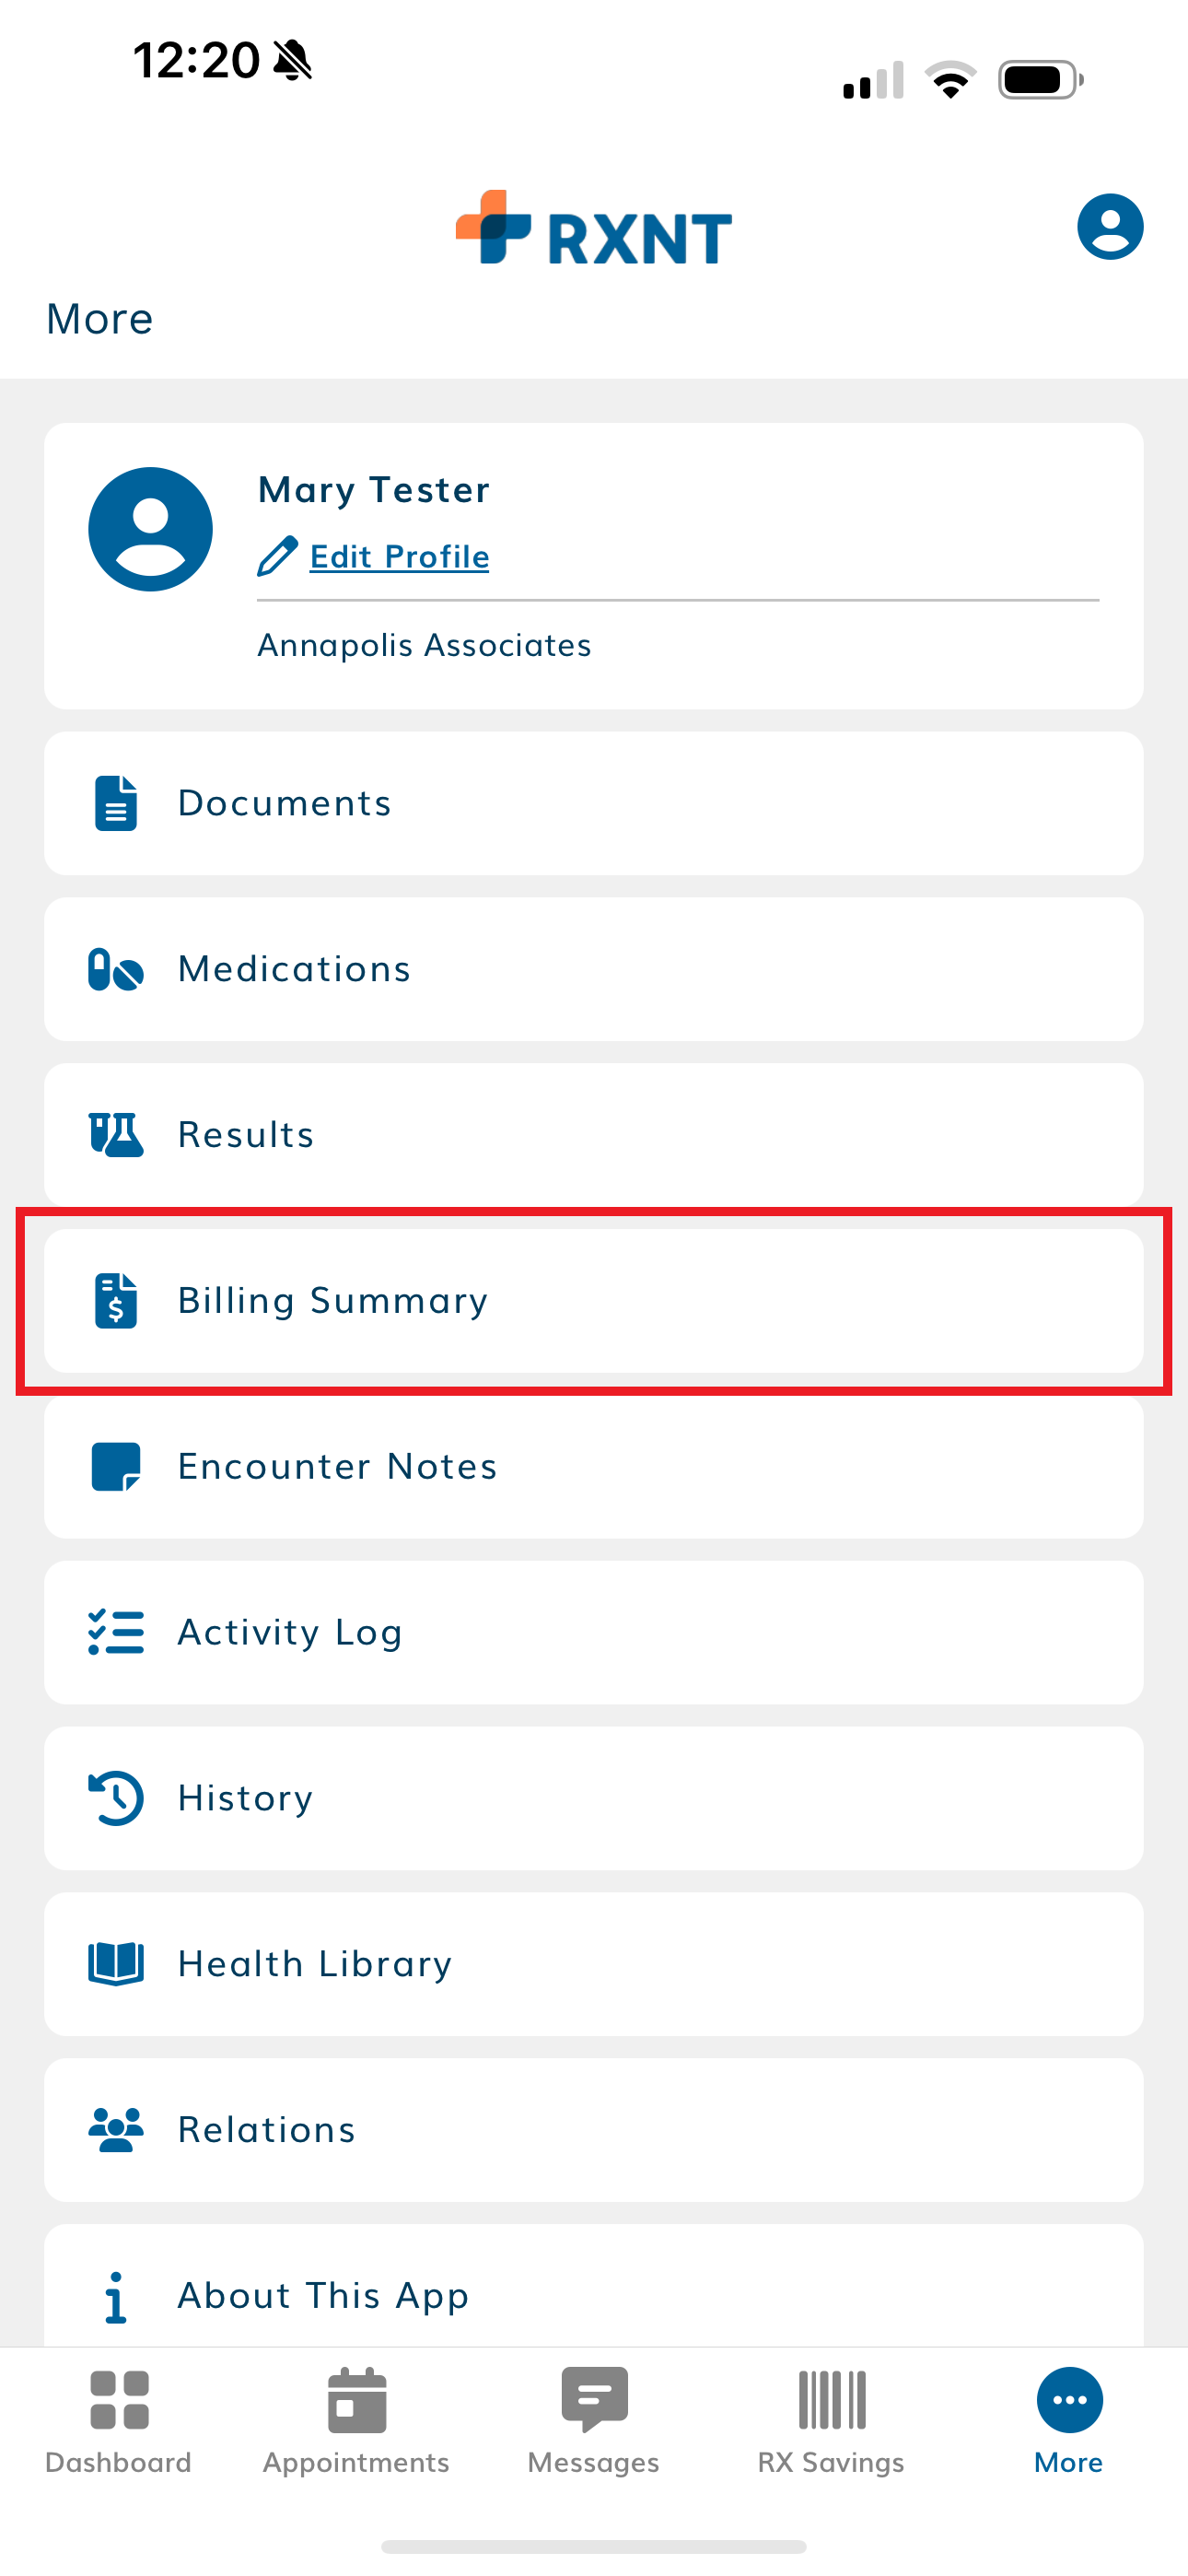Tap the History clock icon
This screenshot has width=1188, height=2576.
[116, 1798]
